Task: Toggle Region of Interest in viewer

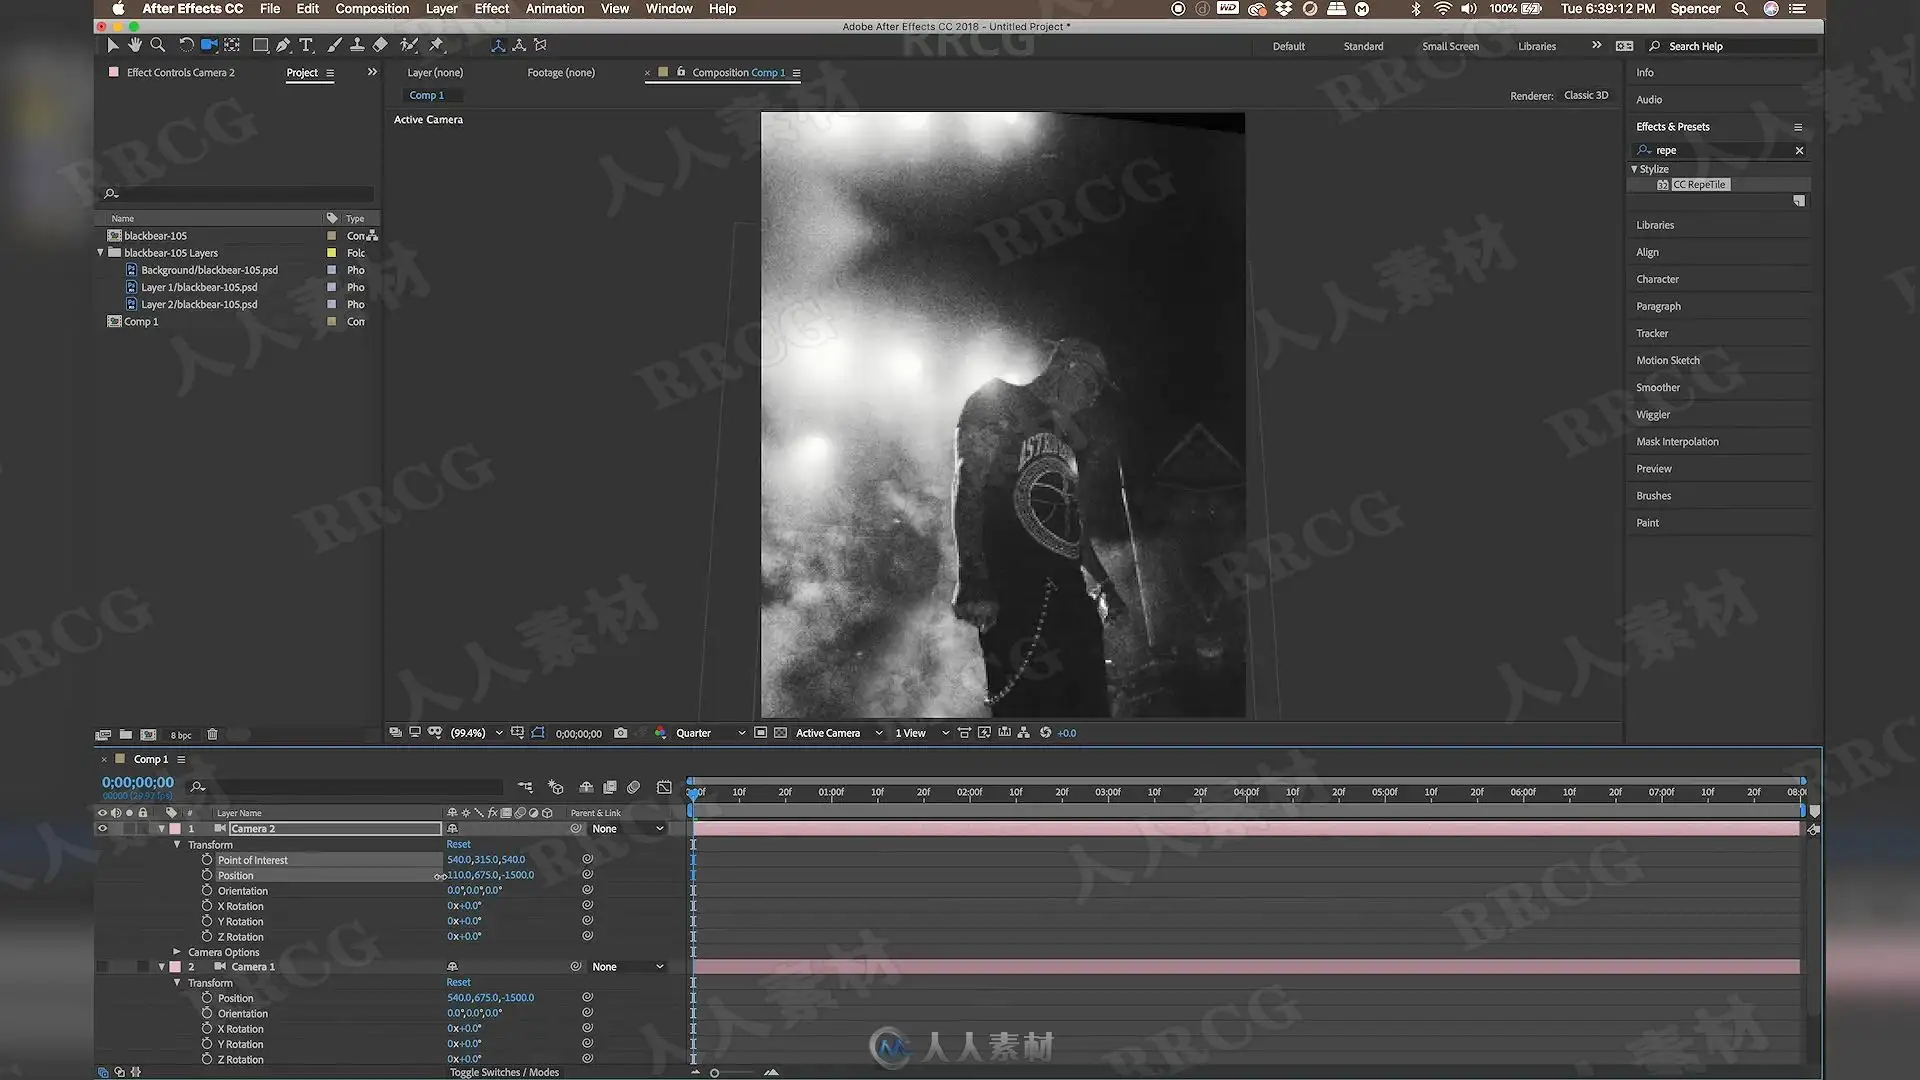Action: tap(760, 733)
